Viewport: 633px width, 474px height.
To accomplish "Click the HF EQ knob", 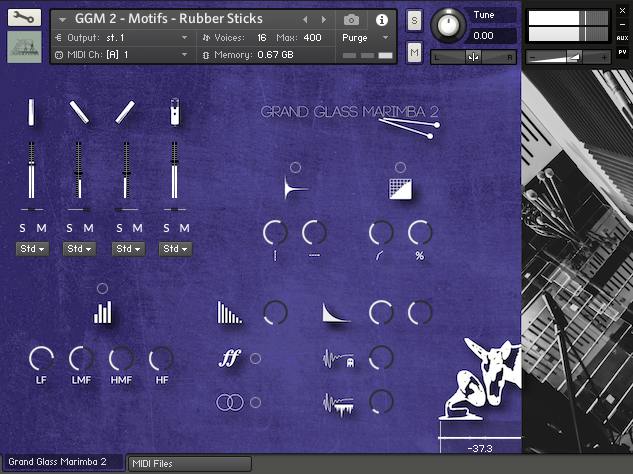I will tap(161, 358).
